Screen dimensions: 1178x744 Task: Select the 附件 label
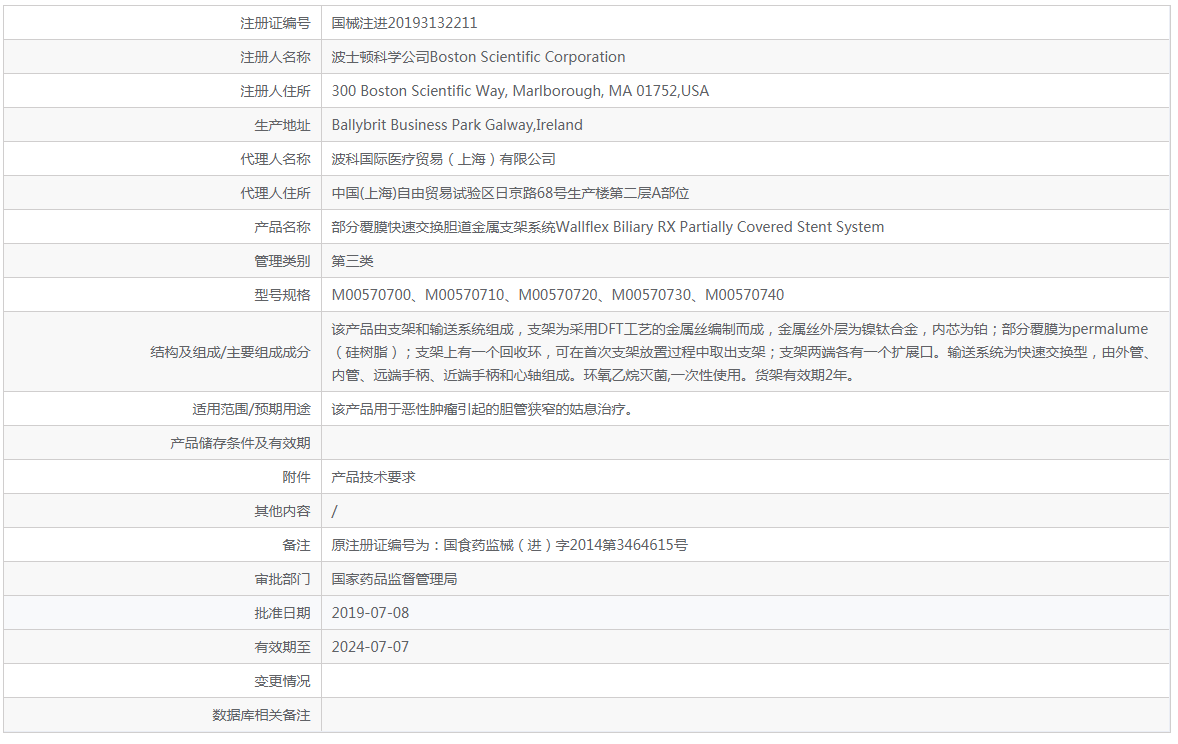(296, 477)
